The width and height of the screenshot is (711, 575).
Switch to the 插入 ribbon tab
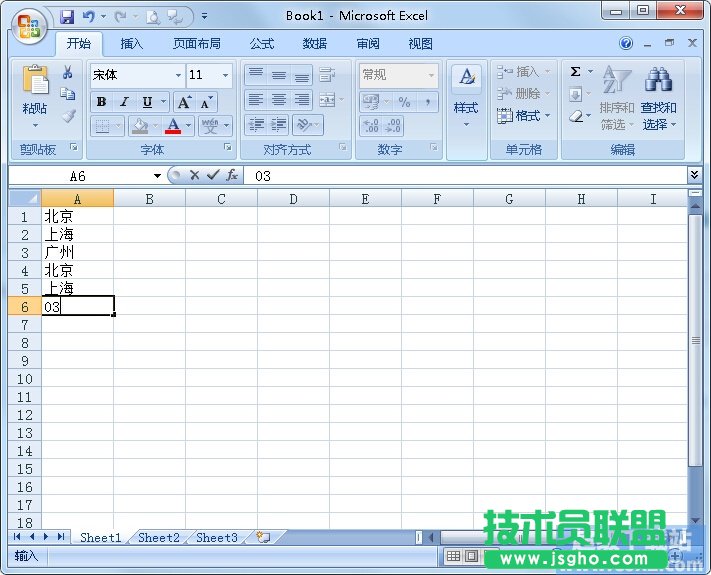132,44
